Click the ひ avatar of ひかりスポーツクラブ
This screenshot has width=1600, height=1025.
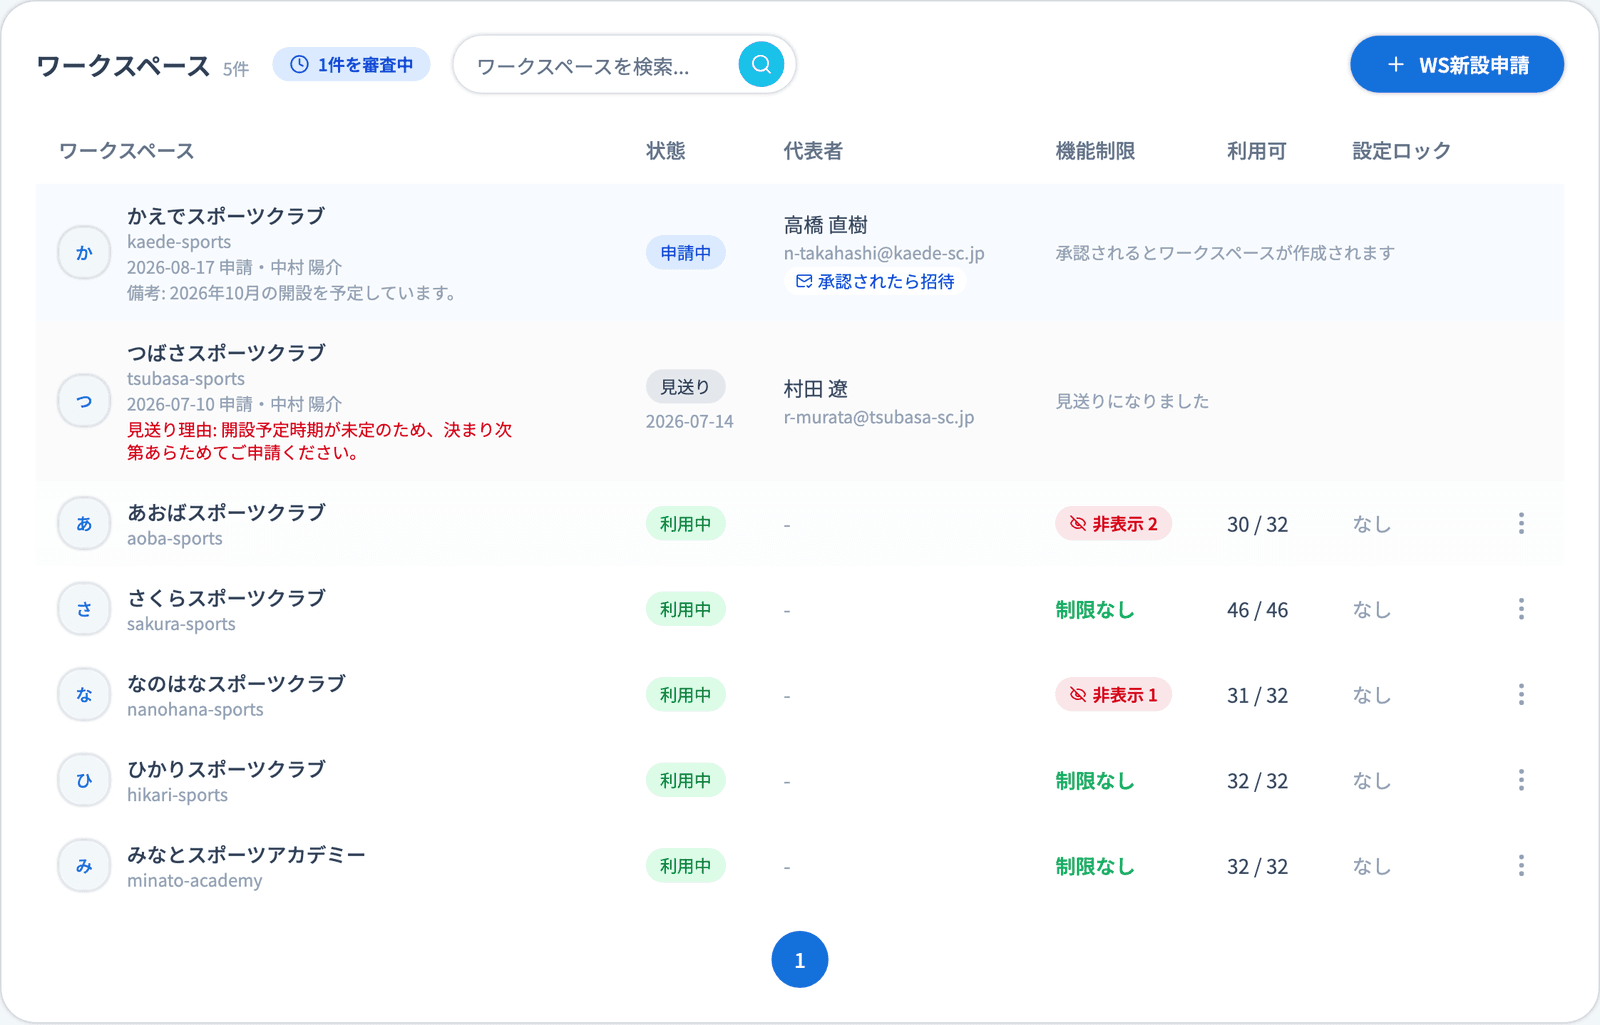pos(84,780)
